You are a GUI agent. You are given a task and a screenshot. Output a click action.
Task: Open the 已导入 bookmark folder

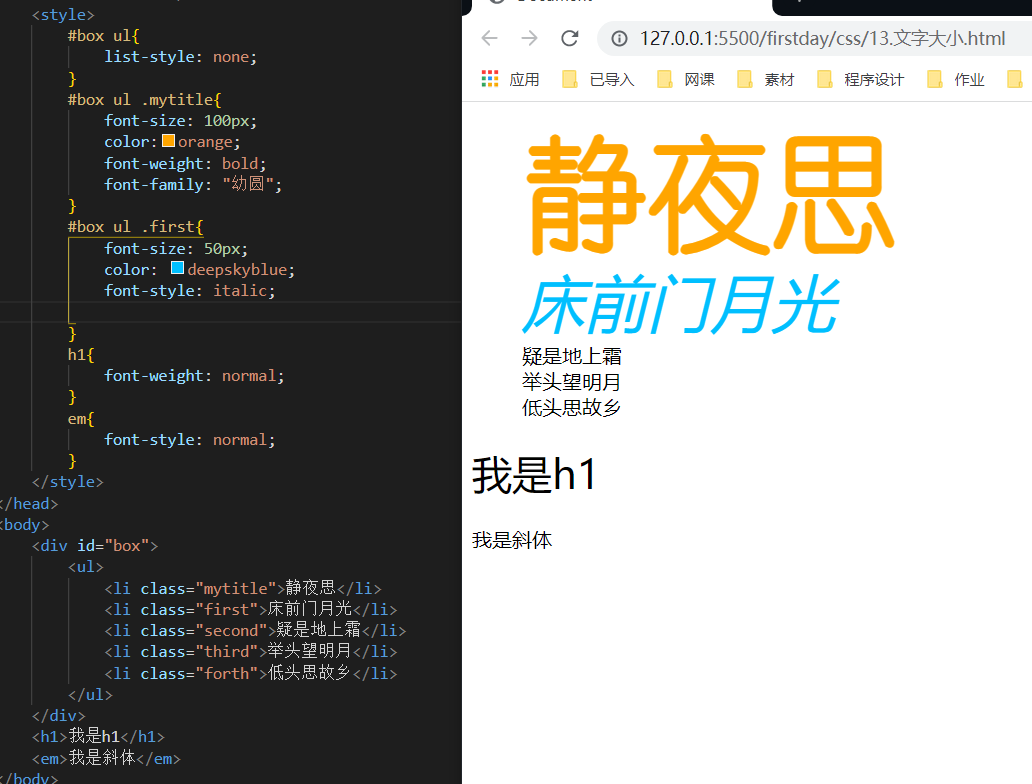click(598, 80)
